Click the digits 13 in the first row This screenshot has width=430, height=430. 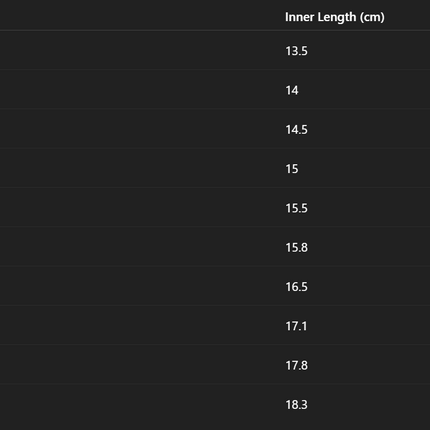[x=291, y=51]
